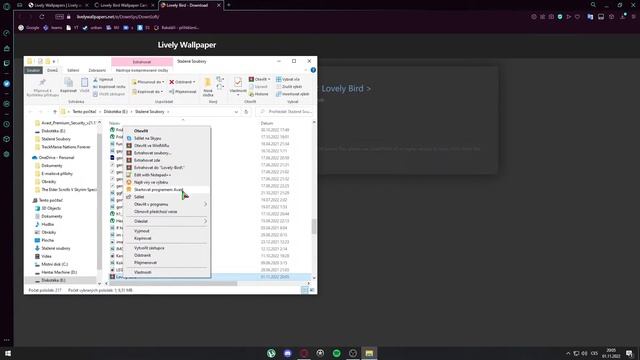This screenshot has width=640, height=360.
Task: Open the address bar history dropdown
Action: tap(236, 111)
